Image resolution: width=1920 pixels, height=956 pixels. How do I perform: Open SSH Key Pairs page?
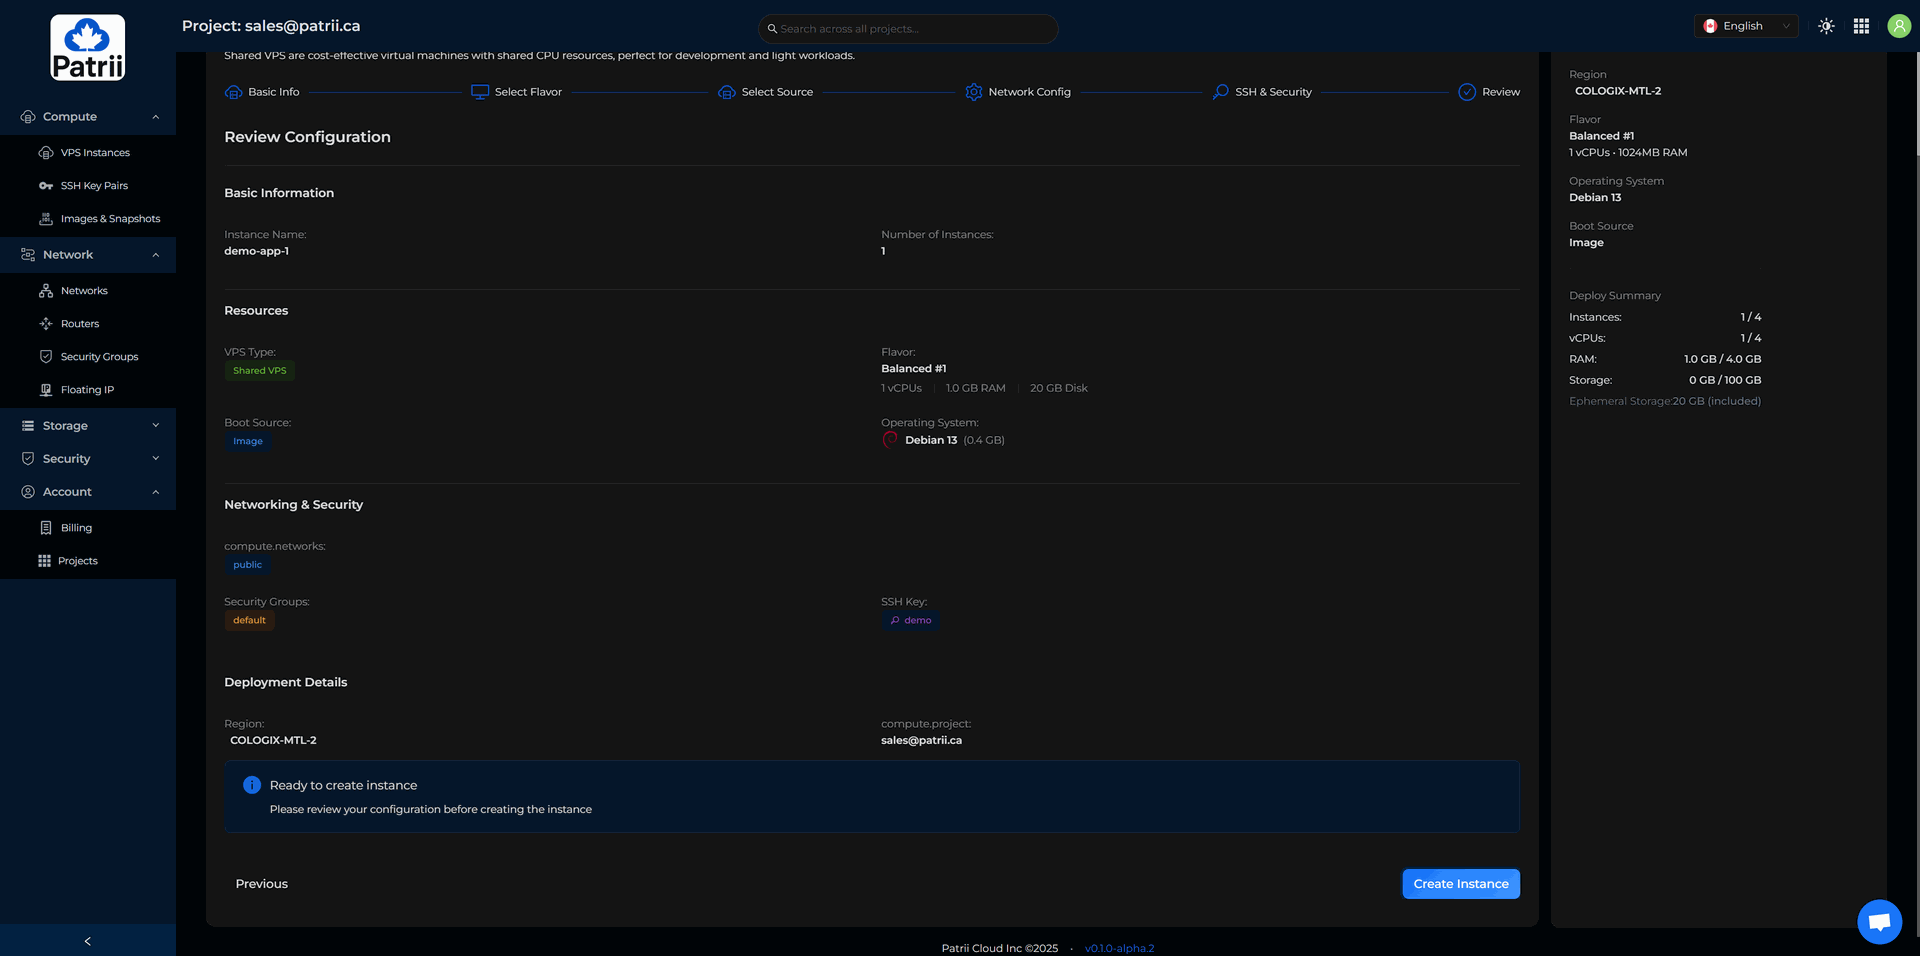pyautogui.click(x=94, y=186)
